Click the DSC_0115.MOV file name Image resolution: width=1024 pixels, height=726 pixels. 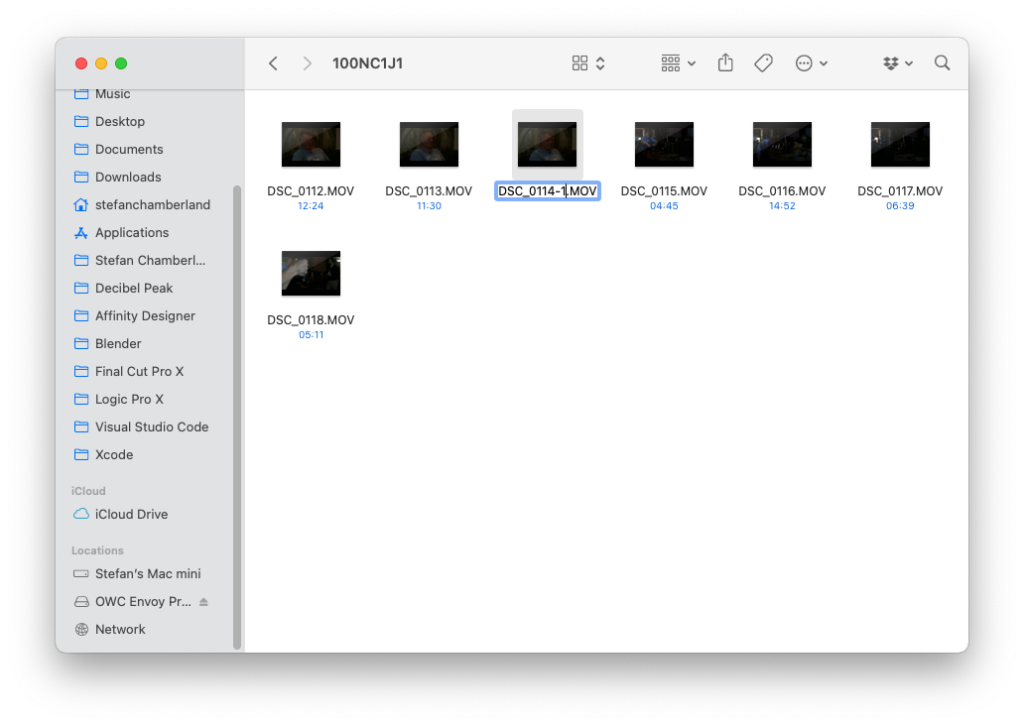tap(664, 191)
